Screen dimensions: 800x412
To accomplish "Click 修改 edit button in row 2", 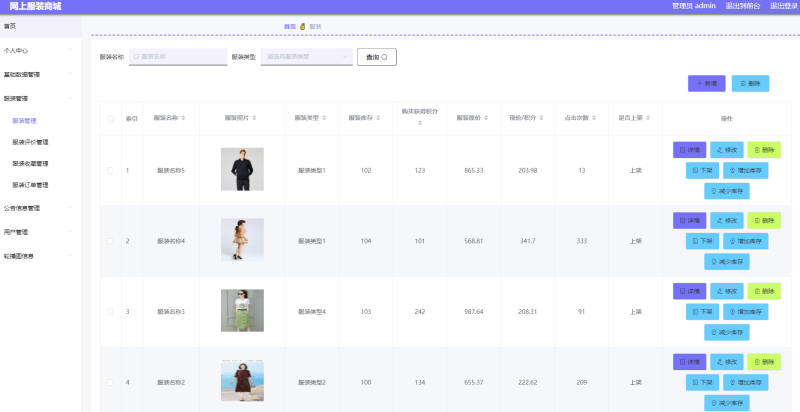I will pos(727,220).
